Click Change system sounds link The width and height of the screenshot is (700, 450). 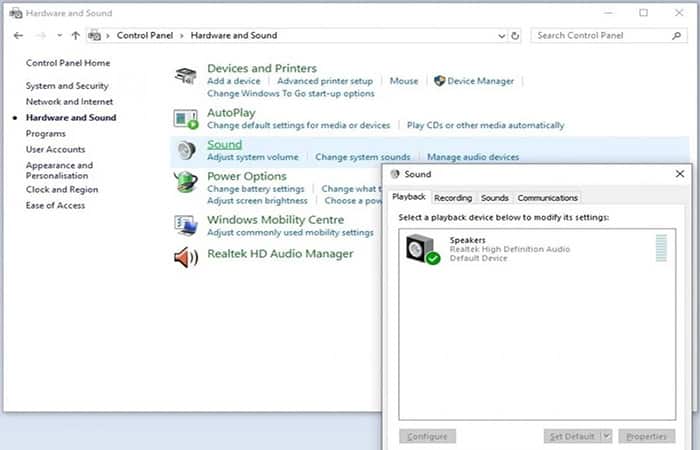tap(362, 157)
